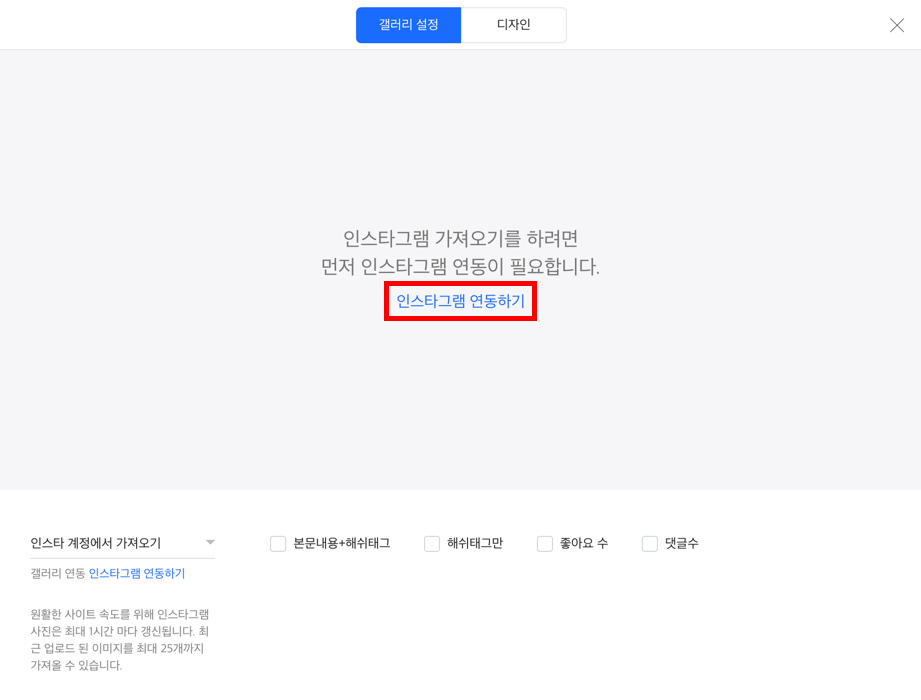Click the center 인스타그램 연동하기 link

pos(460,301)
